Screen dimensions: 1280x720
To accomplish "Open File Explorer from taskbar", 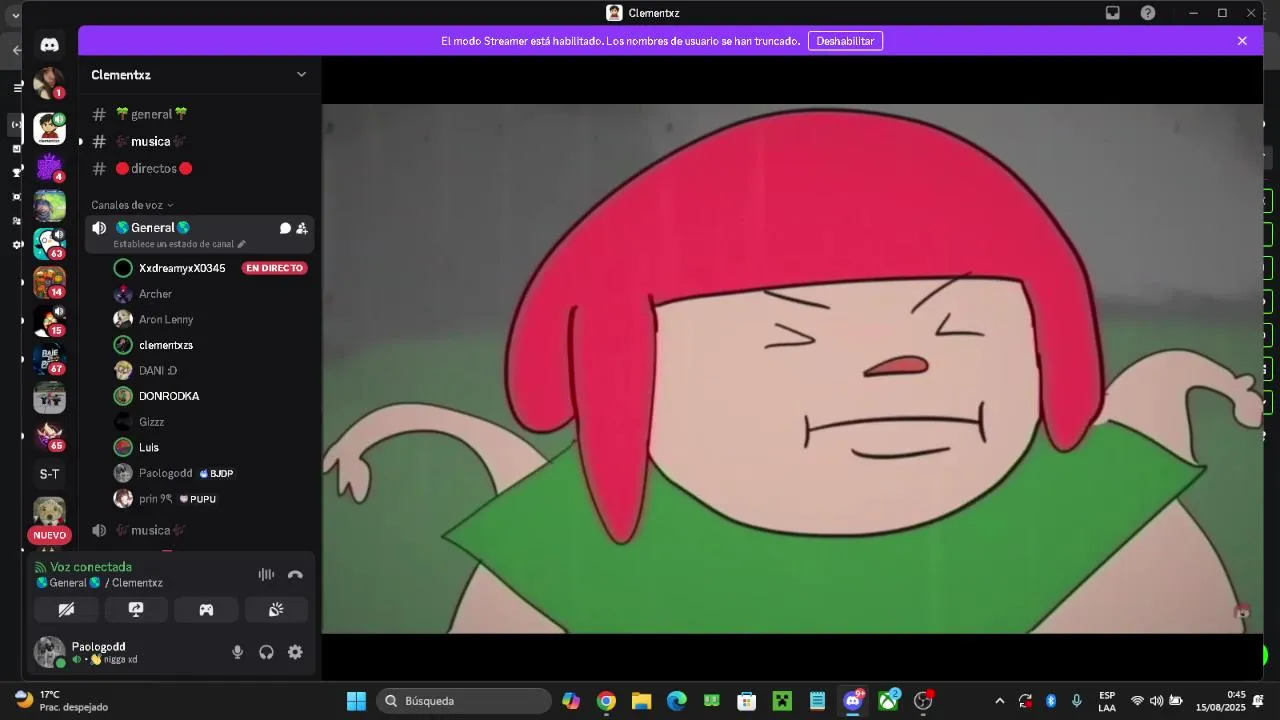I will click(641, 701).
